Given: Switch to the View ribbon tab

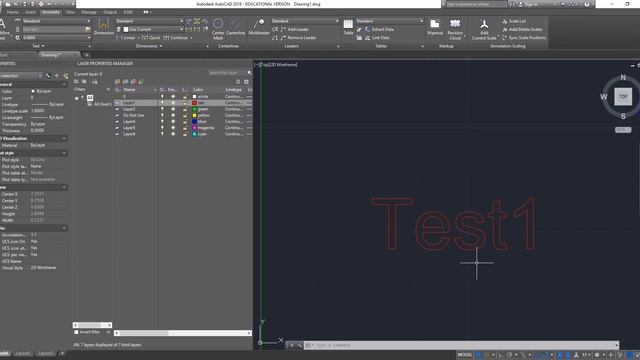Looking at the screenshot, I should point(70,12).
